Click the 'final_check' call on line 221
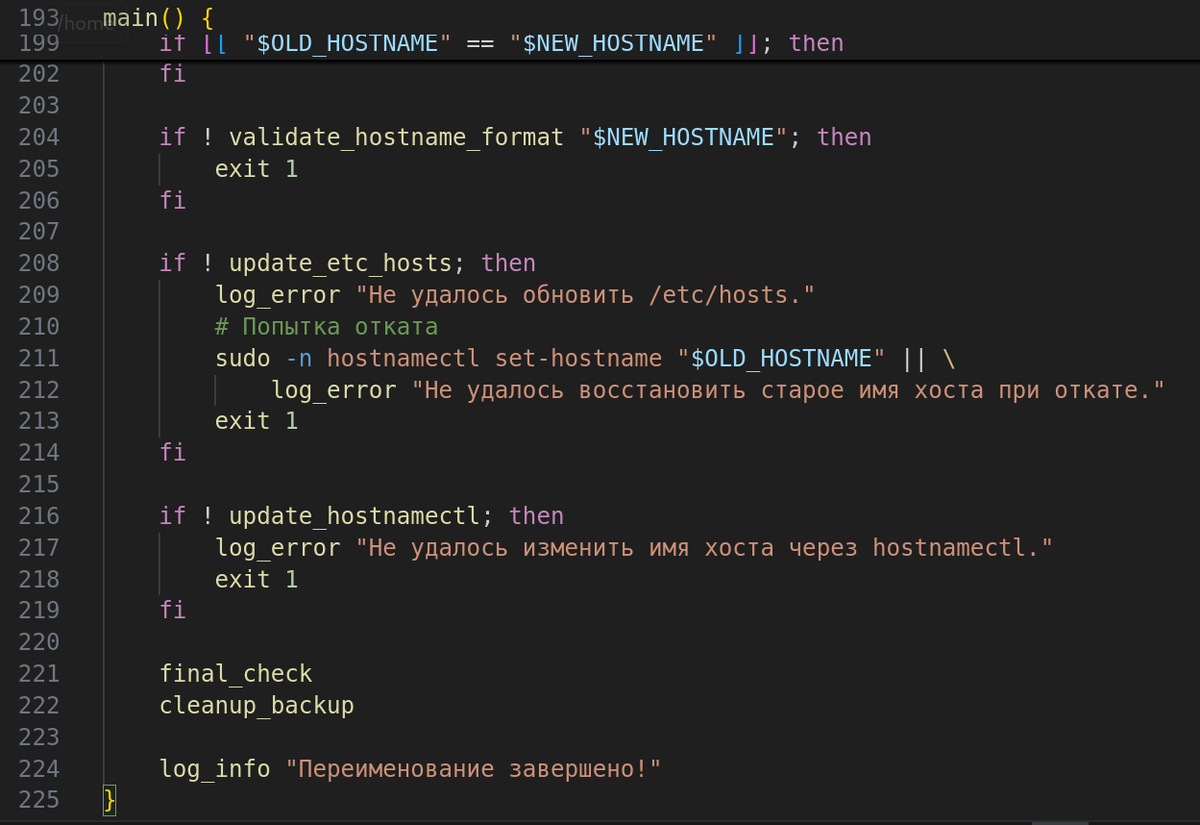The width and height of the screenshot is (1200, 825). pyautogui.click(x=236, y=674)
